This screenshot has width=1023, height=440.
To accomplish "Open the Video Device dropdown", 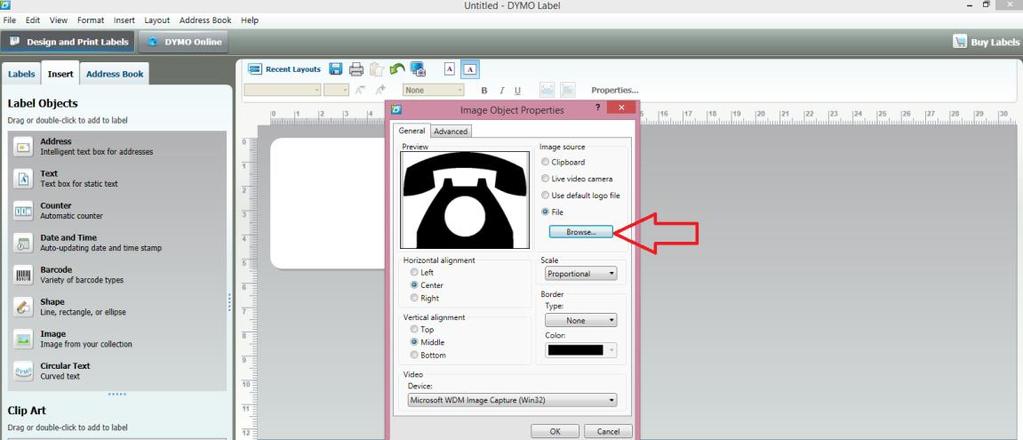I will [512, 400].
